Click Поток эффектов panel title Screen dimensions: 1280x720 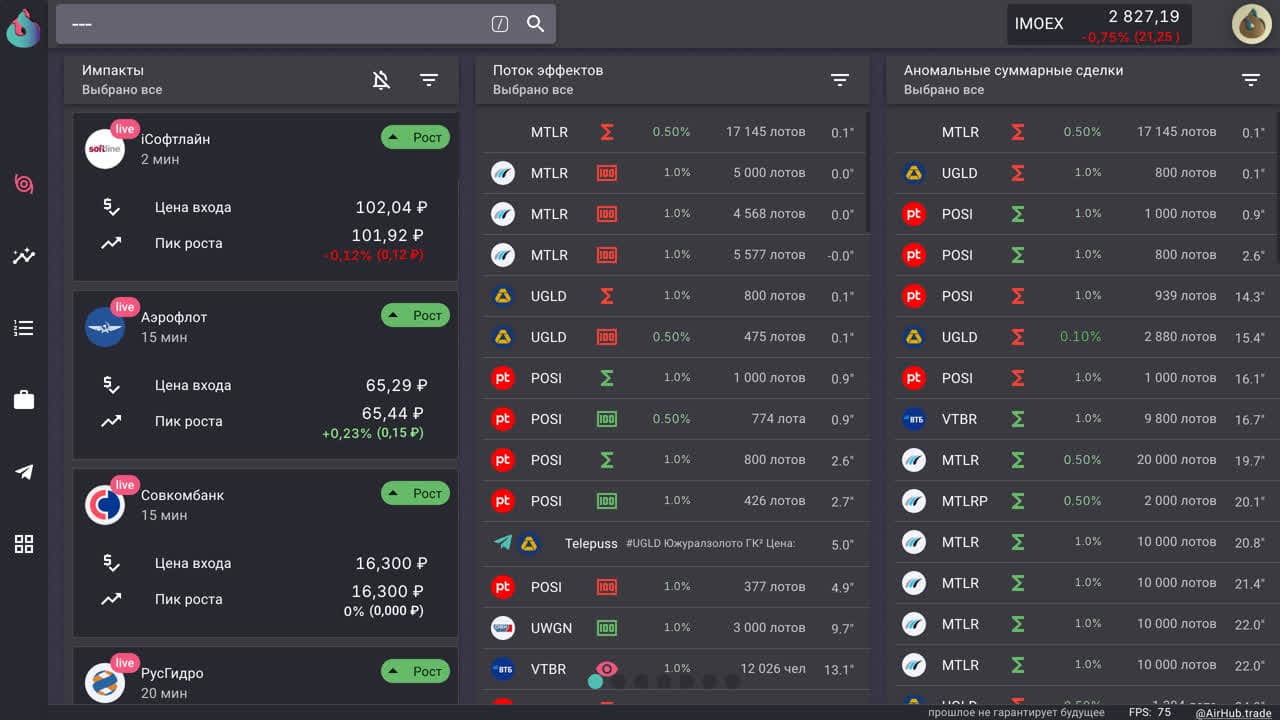point(548,70)
